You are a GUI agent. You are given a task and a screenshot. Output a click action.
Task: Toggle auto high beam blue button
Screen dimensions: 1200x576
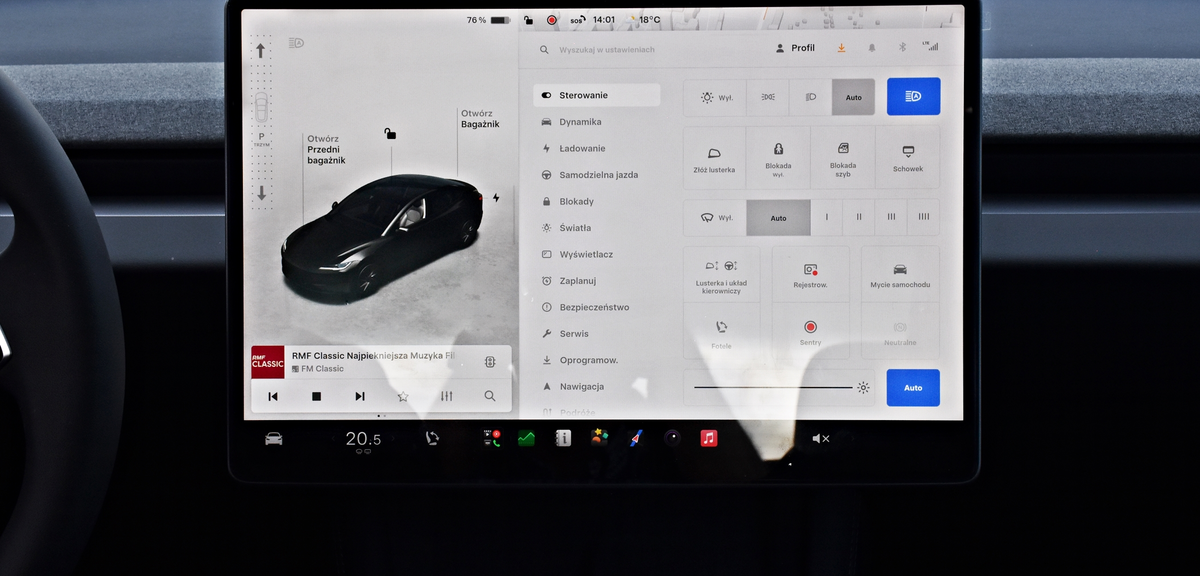click(x=913, y=96)
